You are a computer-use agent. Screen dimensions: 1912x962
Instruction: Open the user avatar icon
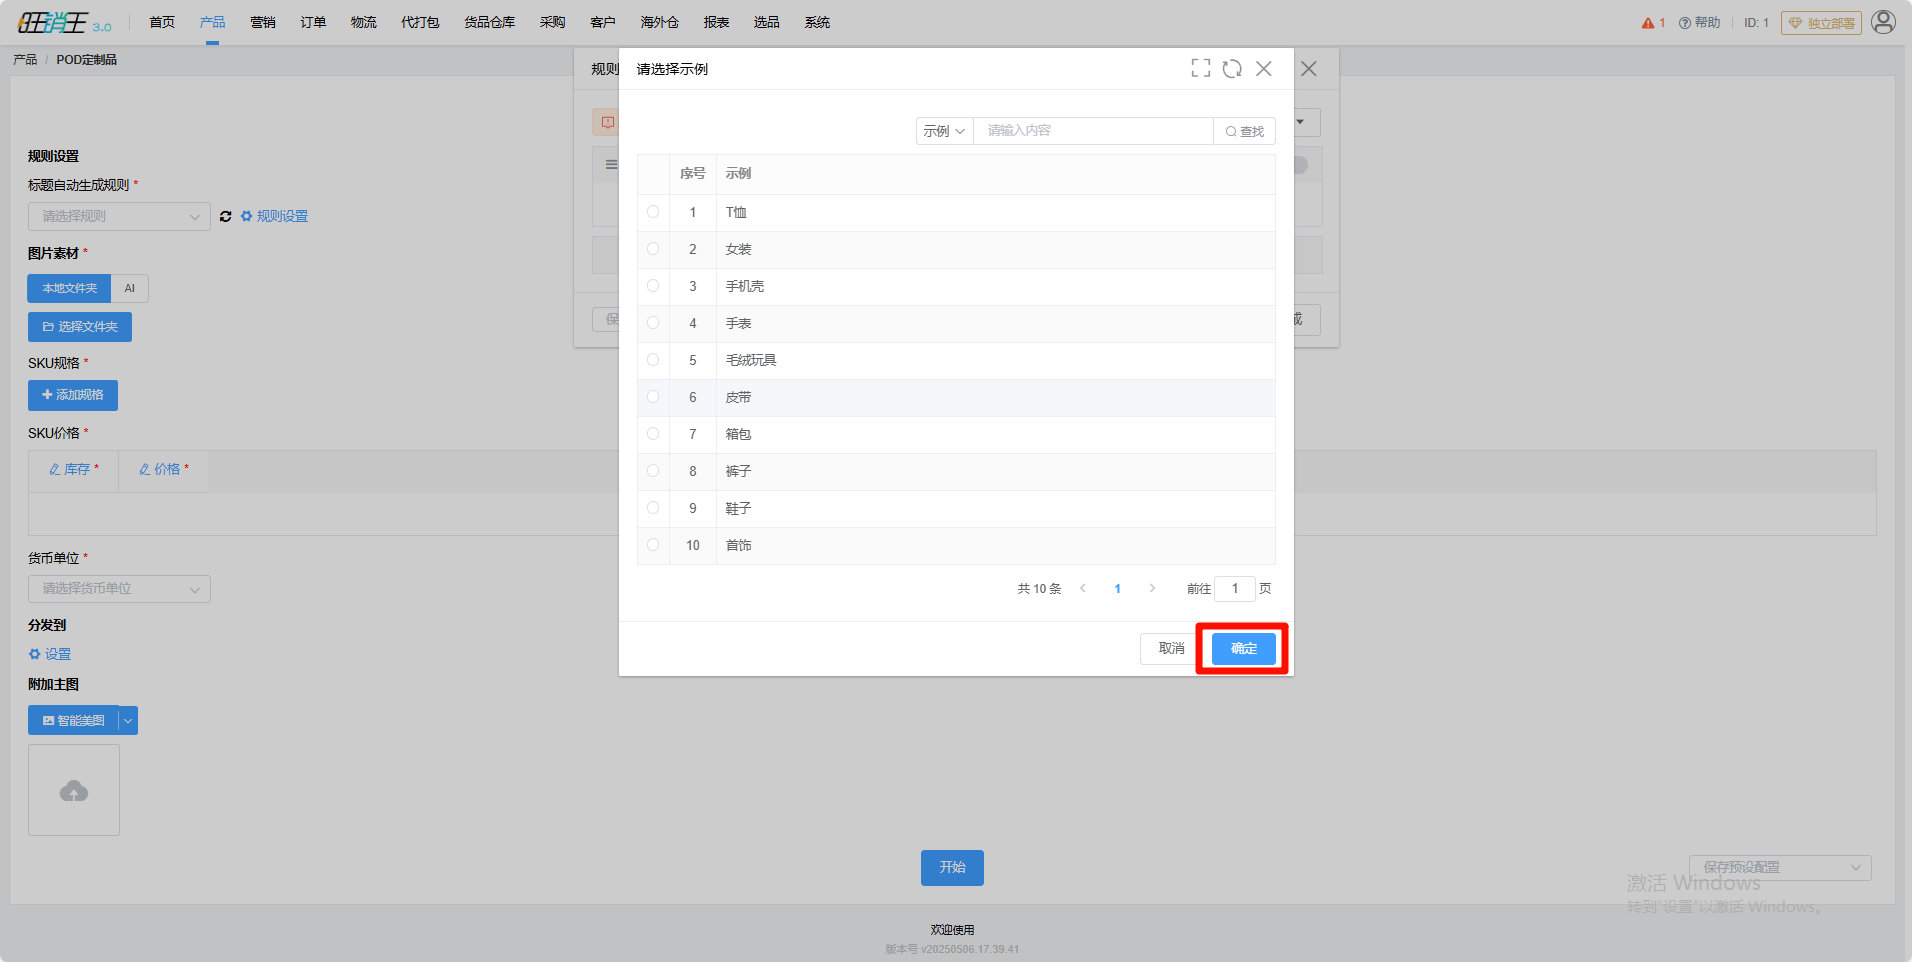point(1883,22)
